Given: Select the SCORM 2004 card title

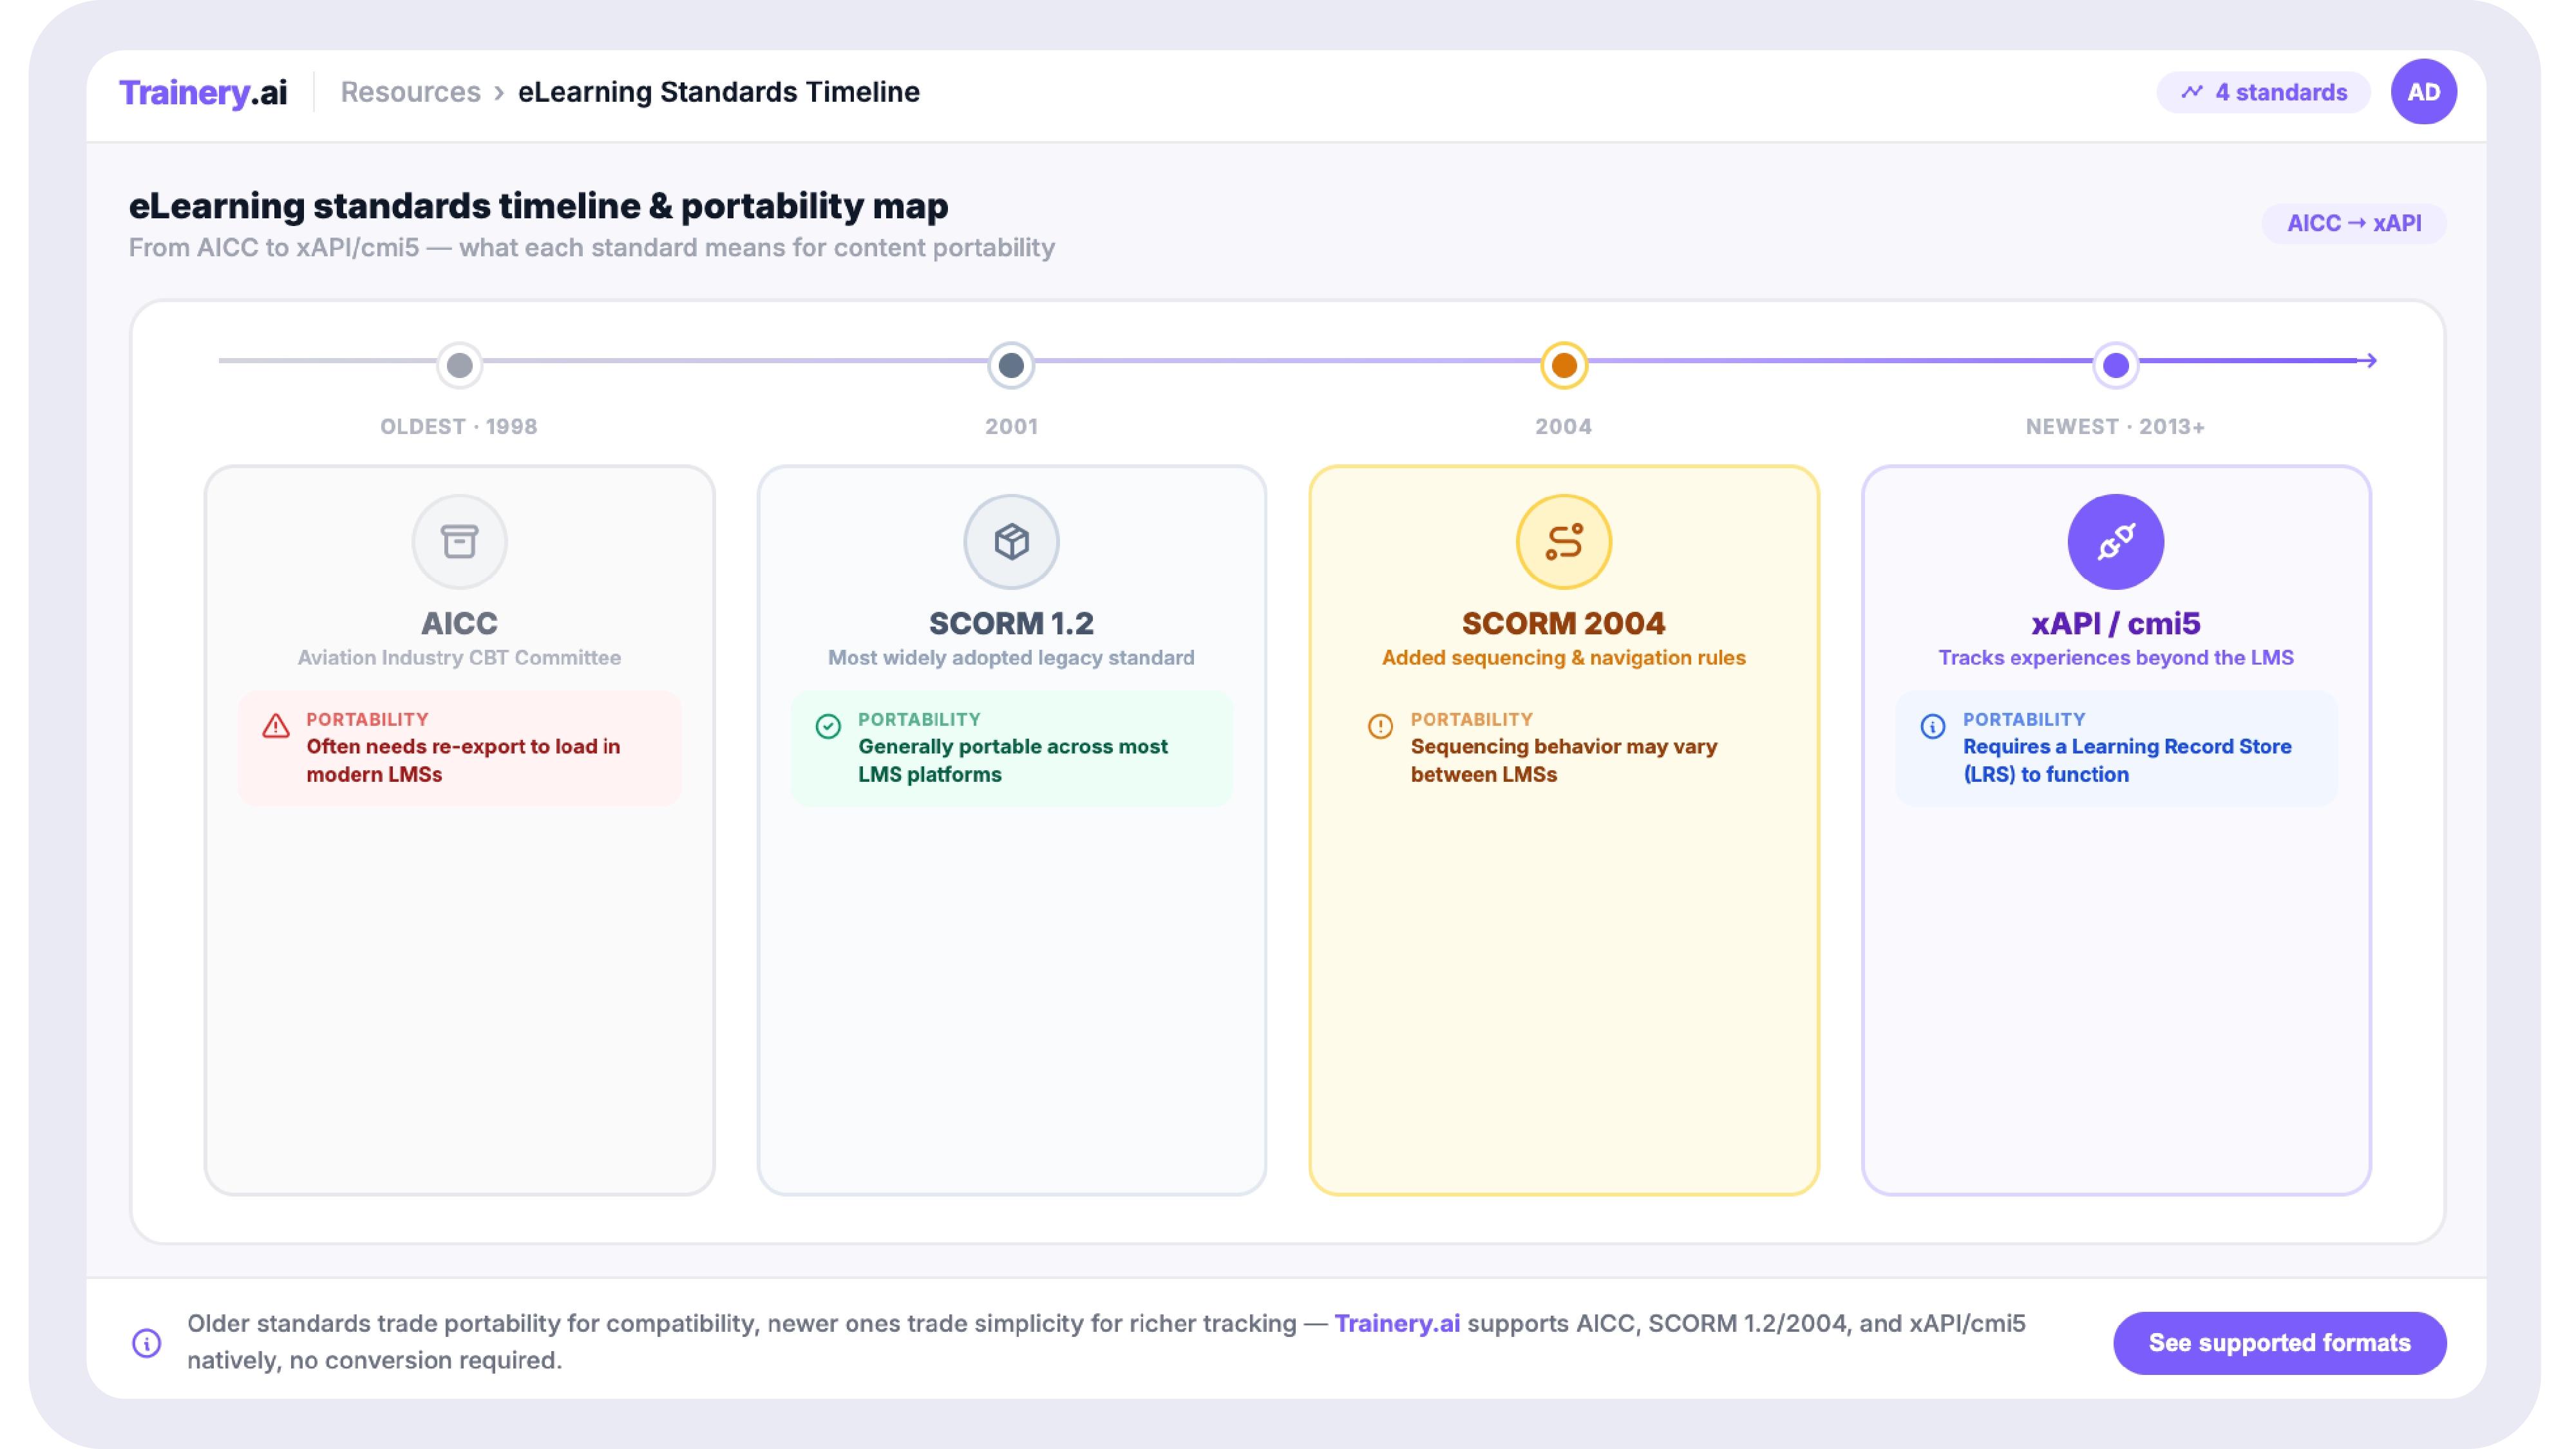Looking at the screenshot, I should (1564, 623).
